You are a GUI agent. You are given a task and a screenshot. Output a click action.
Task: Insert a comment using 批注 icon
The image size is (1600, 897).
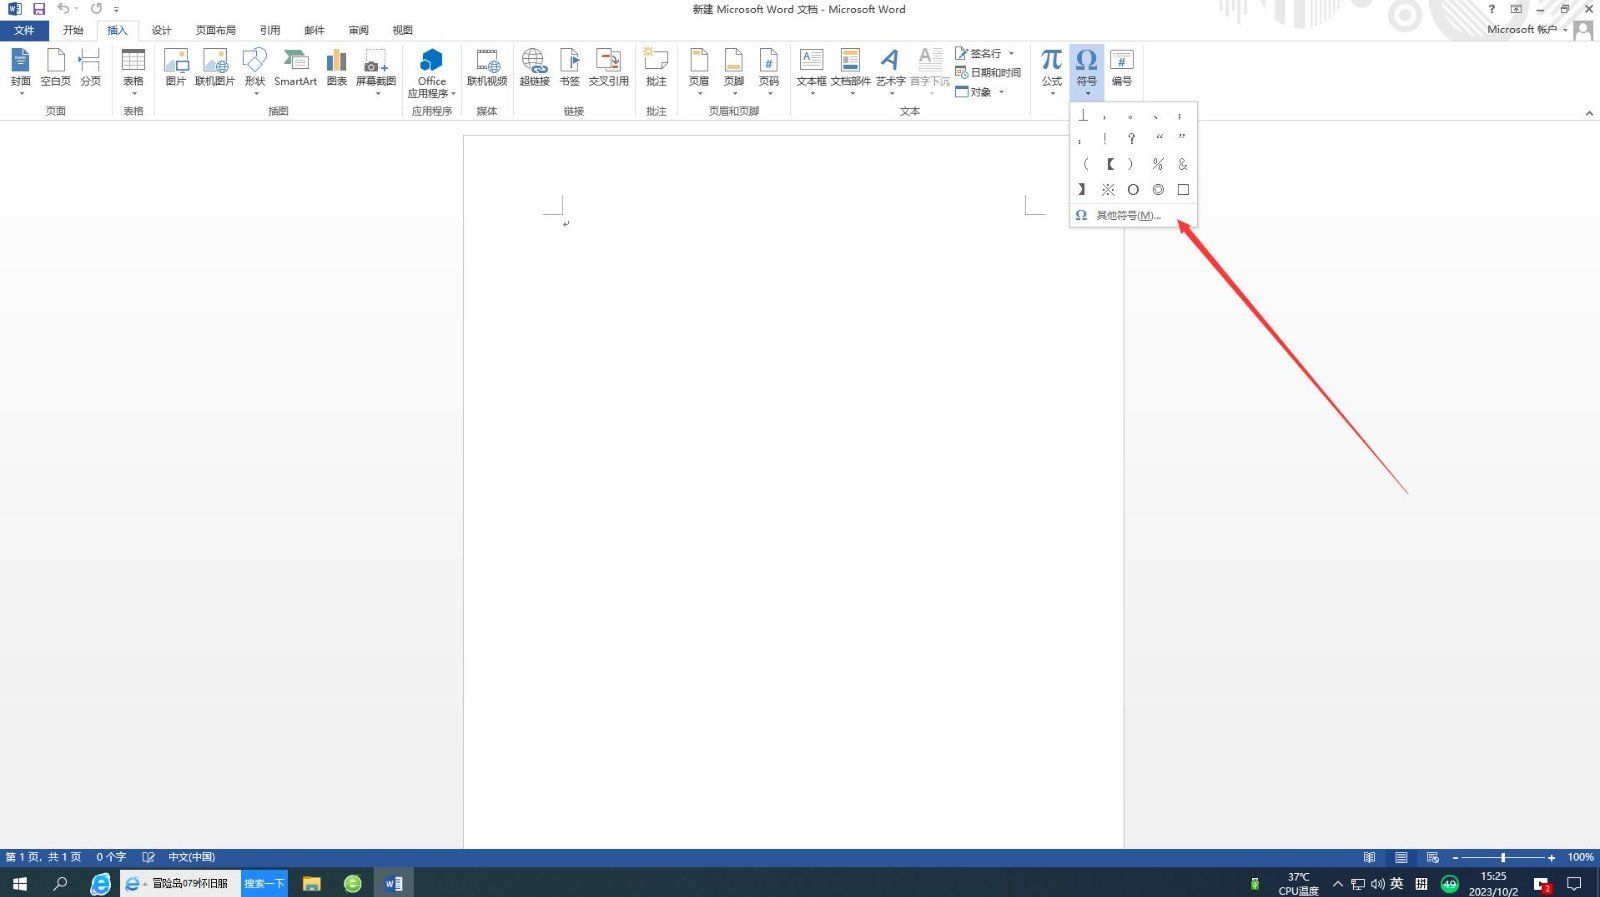[x=656, y=66]
